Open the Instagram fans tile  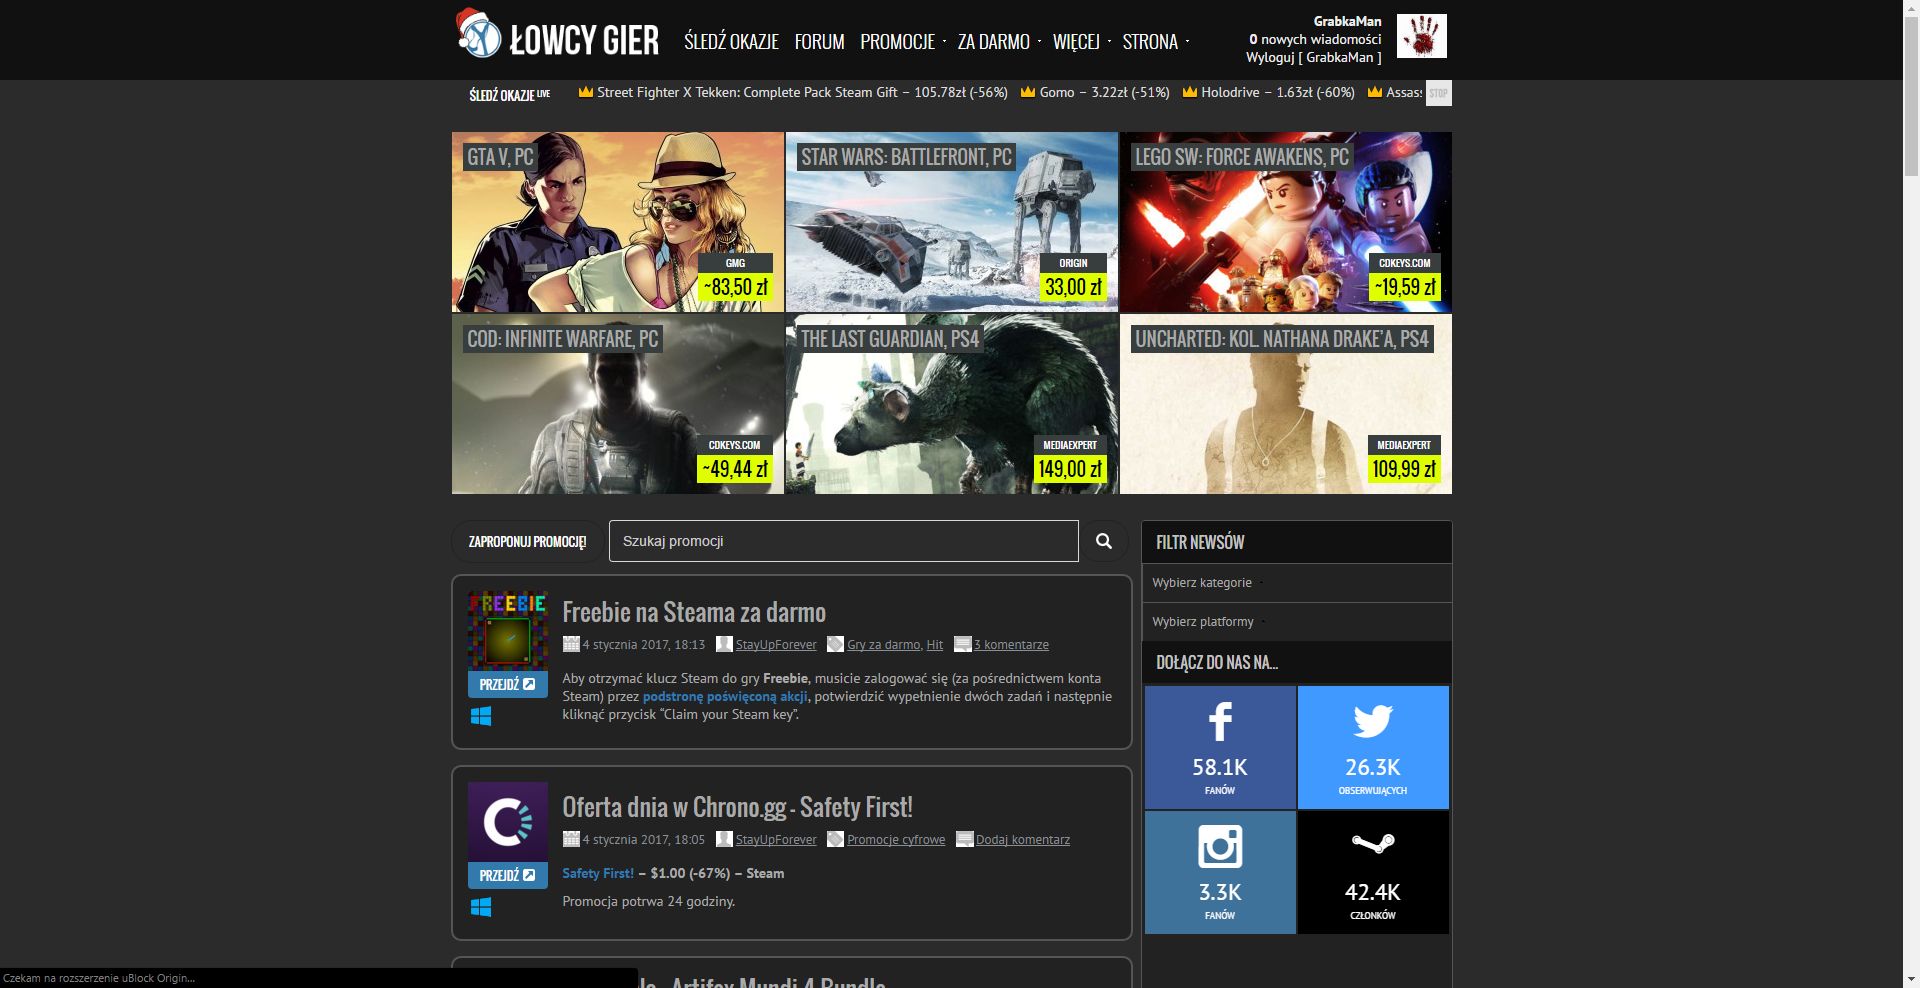(1220, 872)
